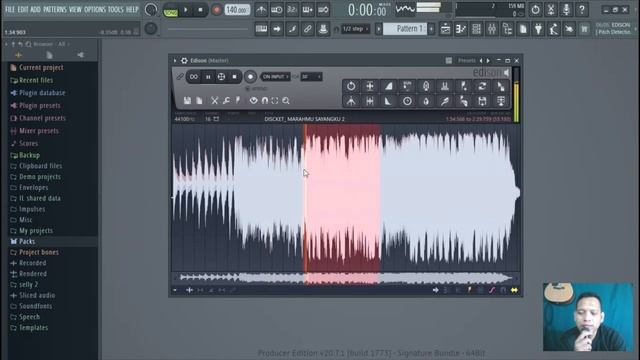Click the Edison scissors edit tool icon
The image size is (640, 360).
(x=214, y=100)
